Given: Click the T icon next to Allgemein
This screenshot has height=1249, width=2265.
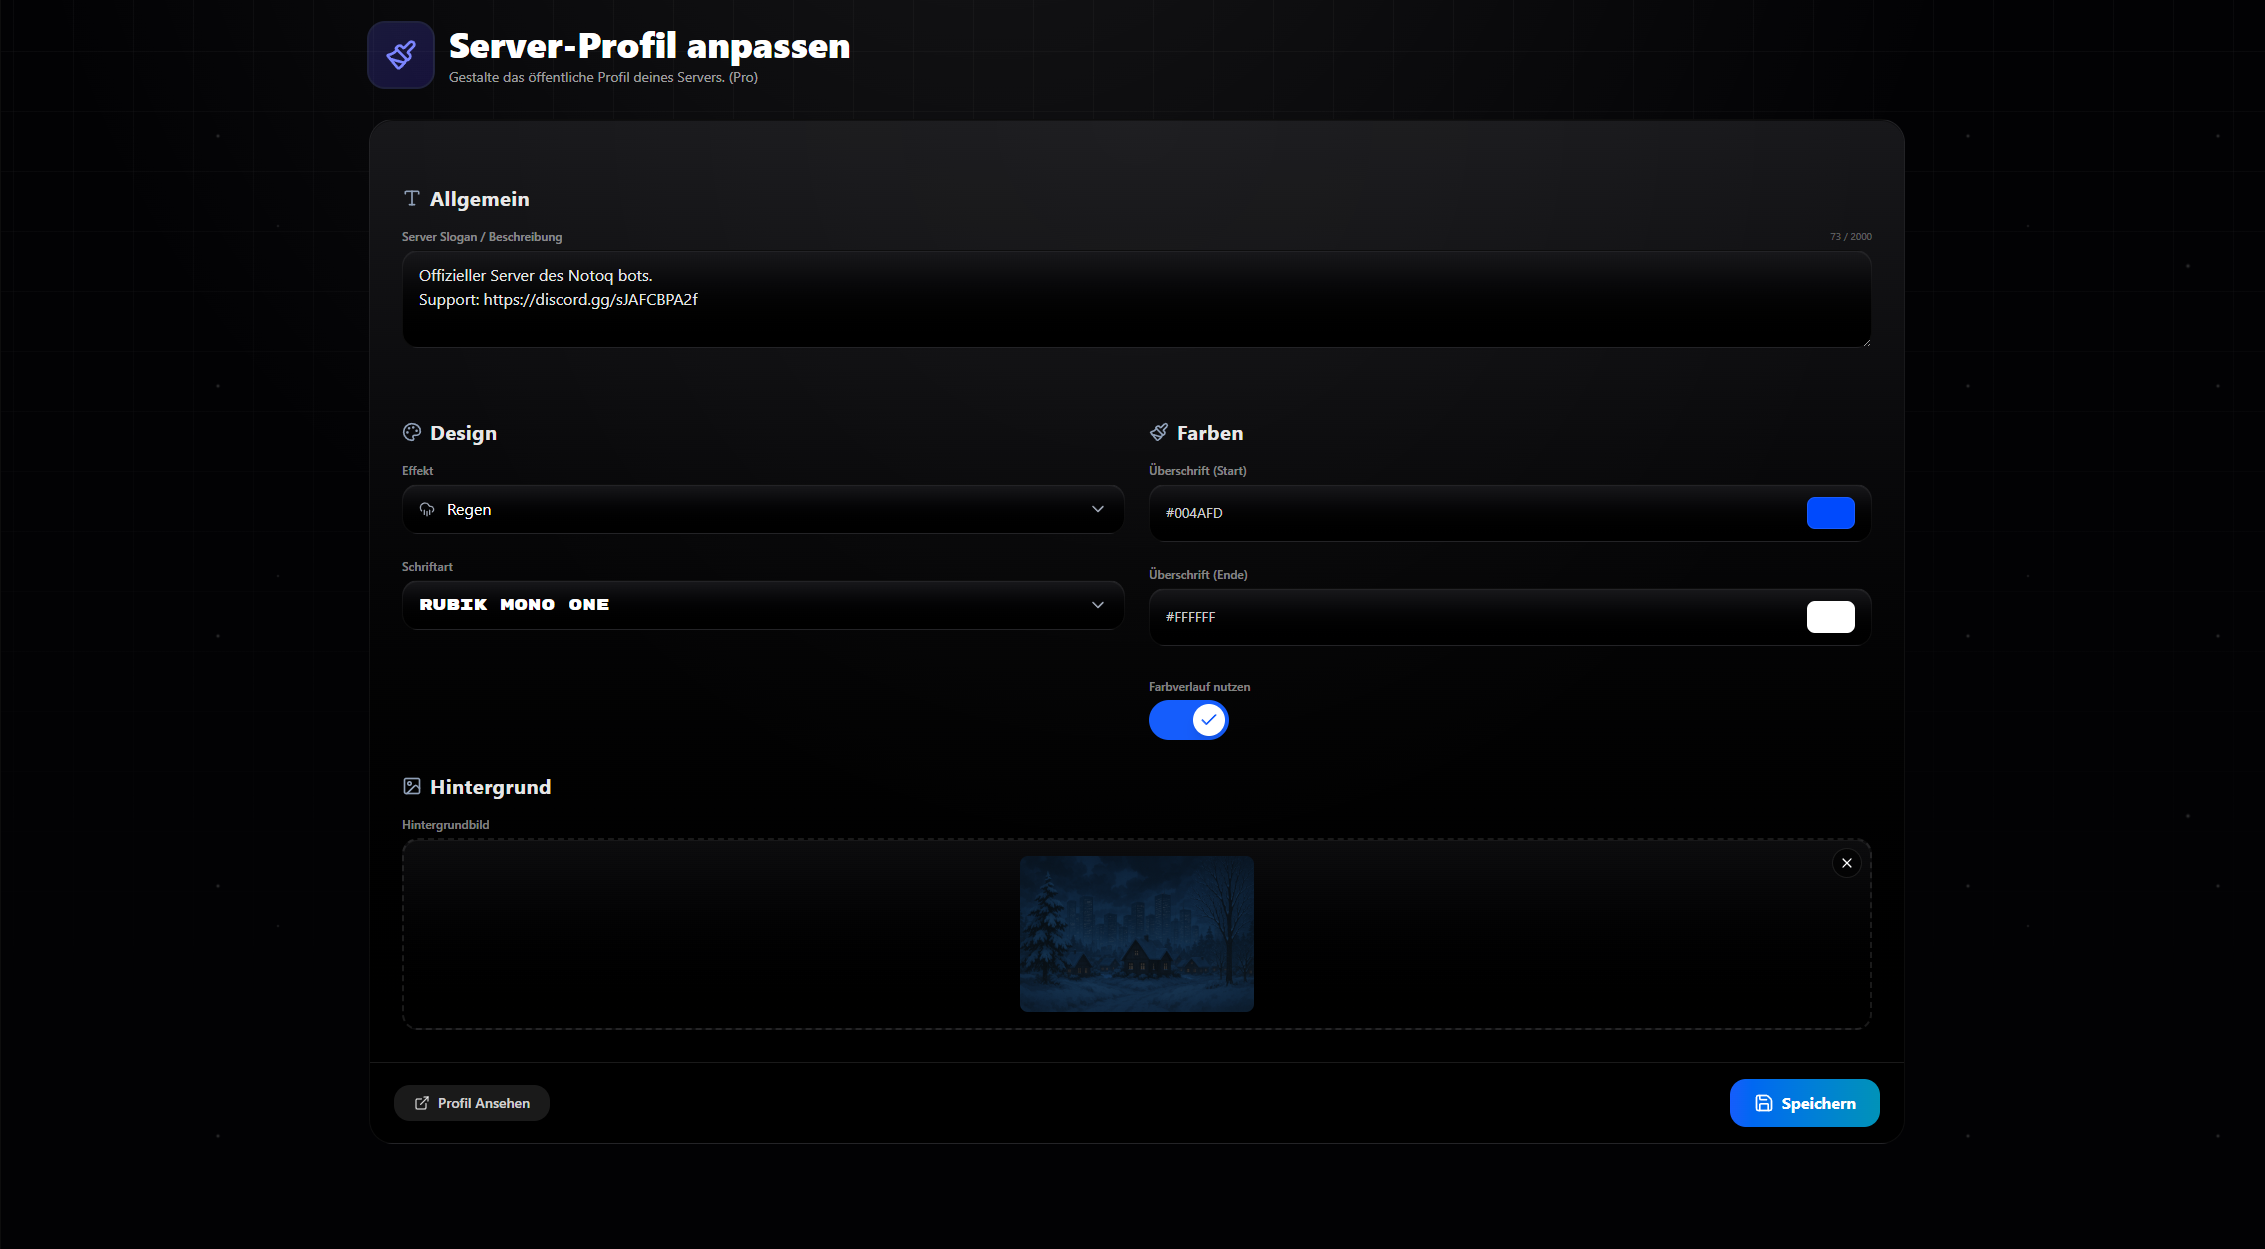Looking at the screenshot, I should click(x=412, y=198).
